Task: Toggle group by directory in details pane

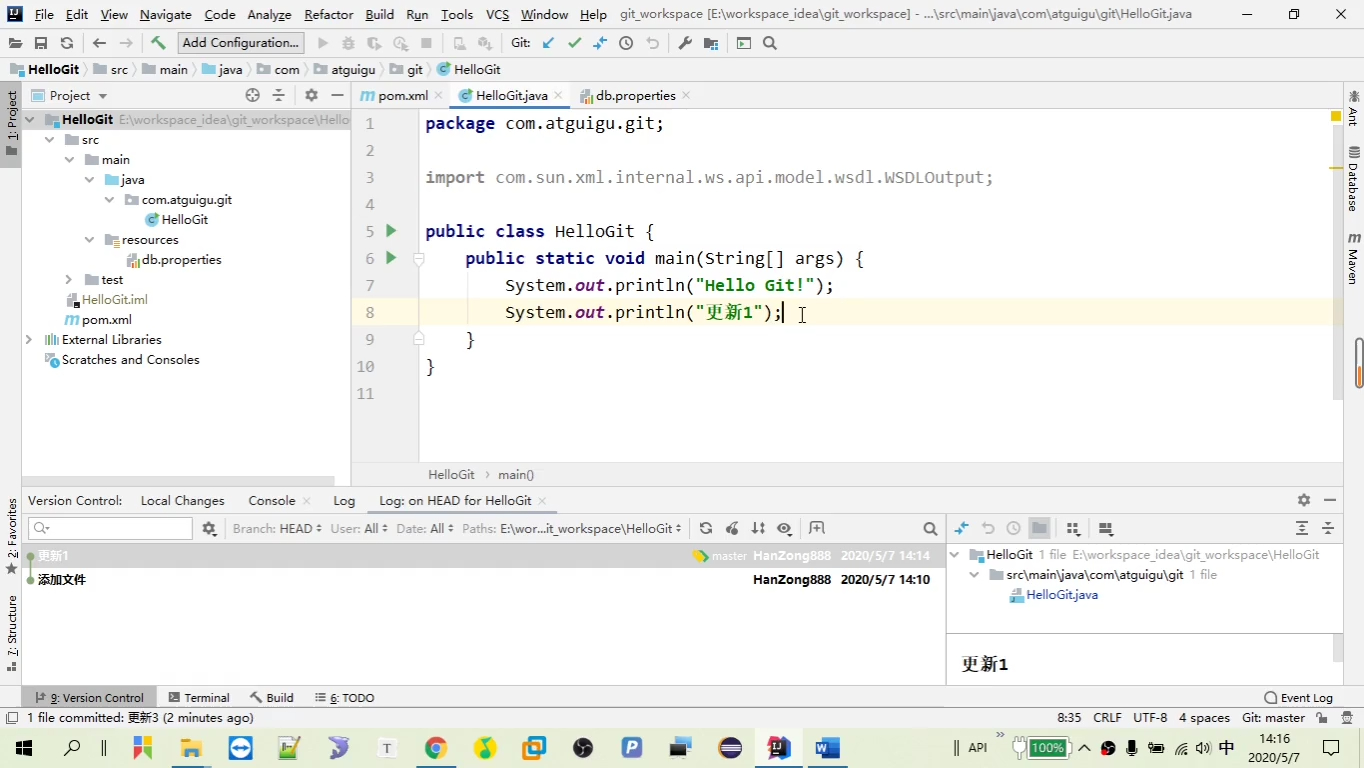Action: click(1040, 528)
